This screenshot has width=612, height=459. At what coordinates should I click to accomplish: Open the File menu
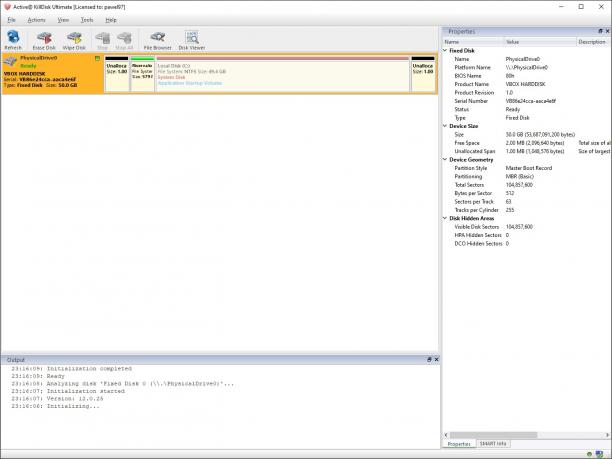point(12,20)
